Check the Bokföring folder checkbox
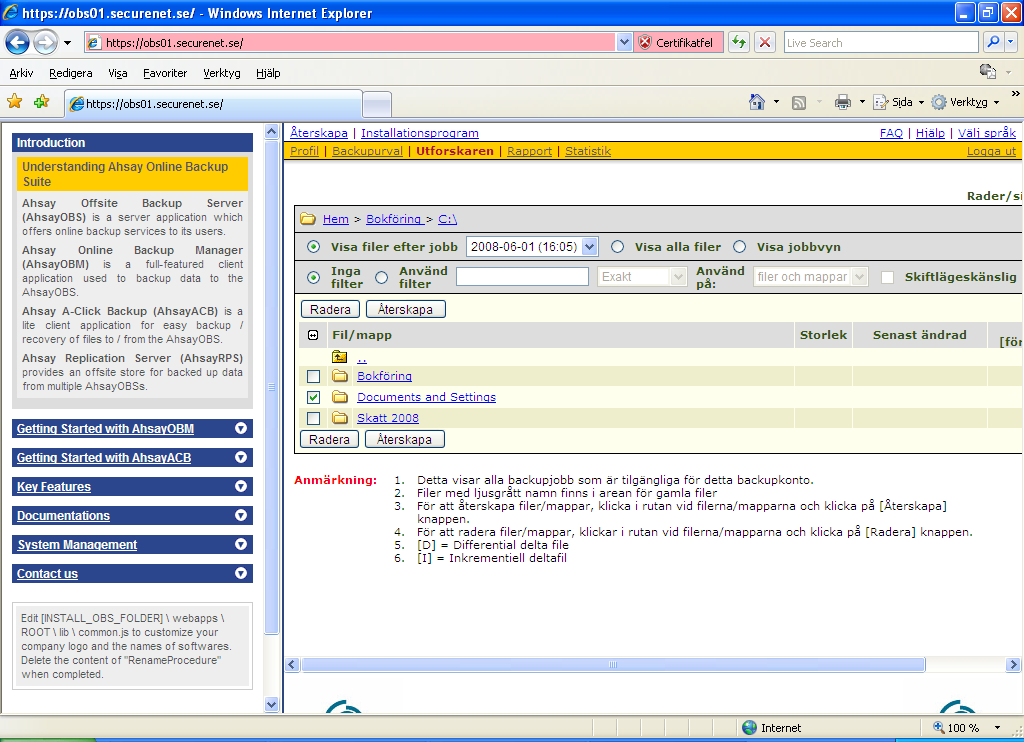 [313, 377]
